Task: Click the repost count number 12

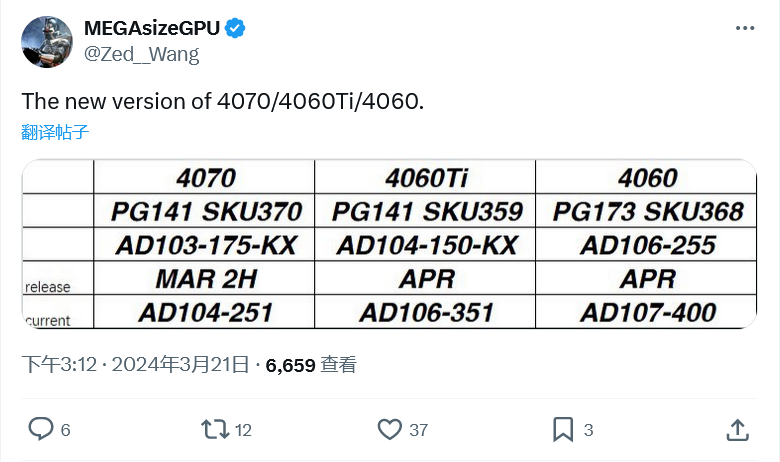Action: pyautogui.click(x=243, y=430)
